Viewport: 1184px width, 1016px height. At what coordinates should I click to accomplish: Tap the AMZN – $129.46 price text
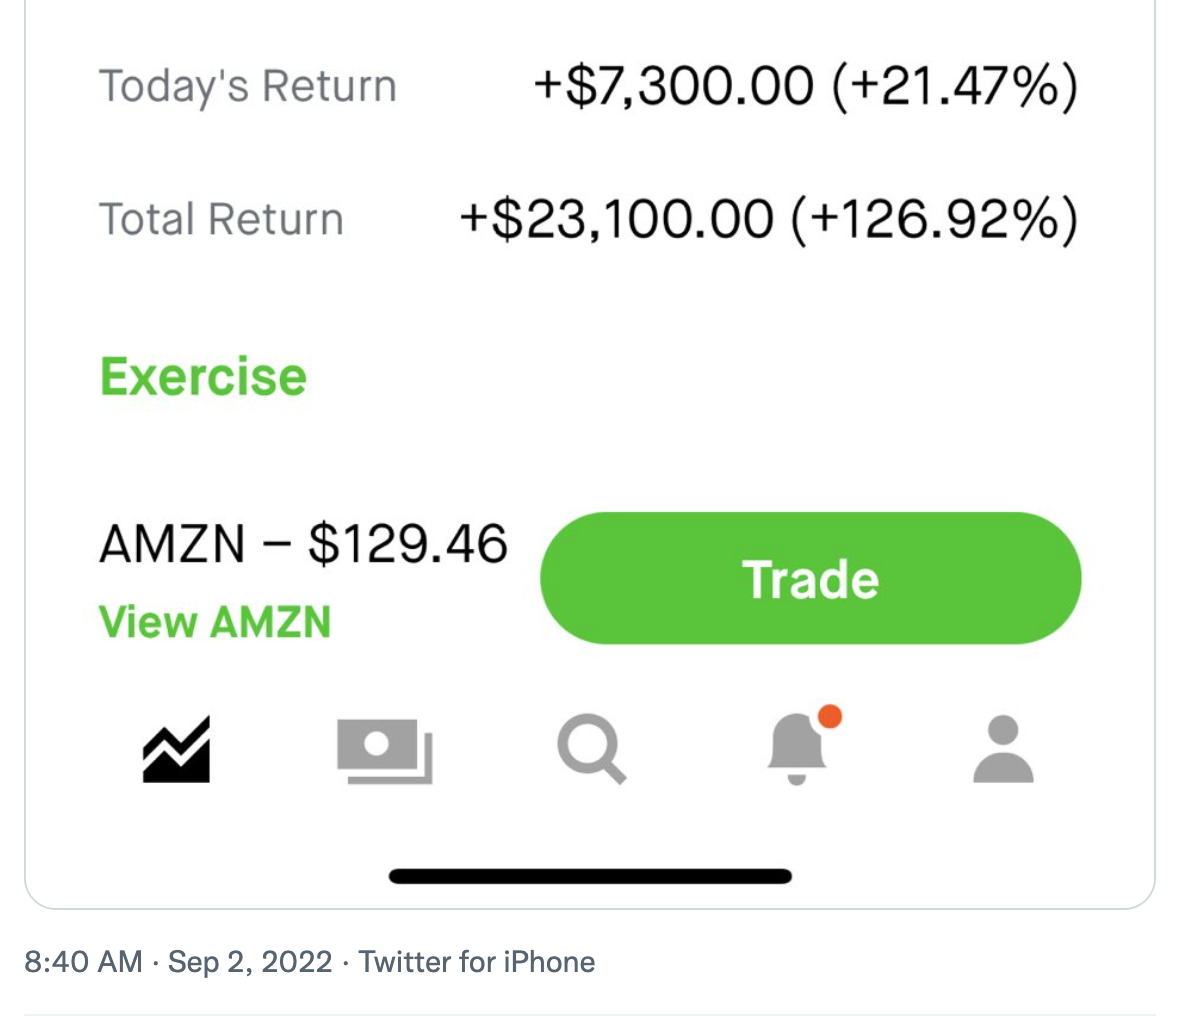coord(303,544)
